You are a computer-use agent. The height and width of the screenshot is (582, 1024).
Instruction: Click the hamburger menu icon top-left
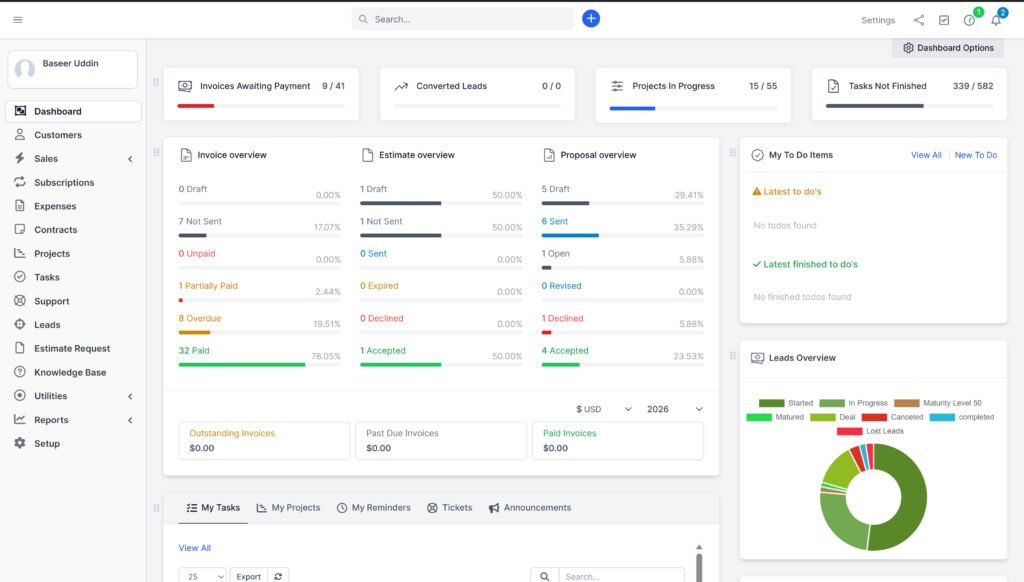pos(17,18)
